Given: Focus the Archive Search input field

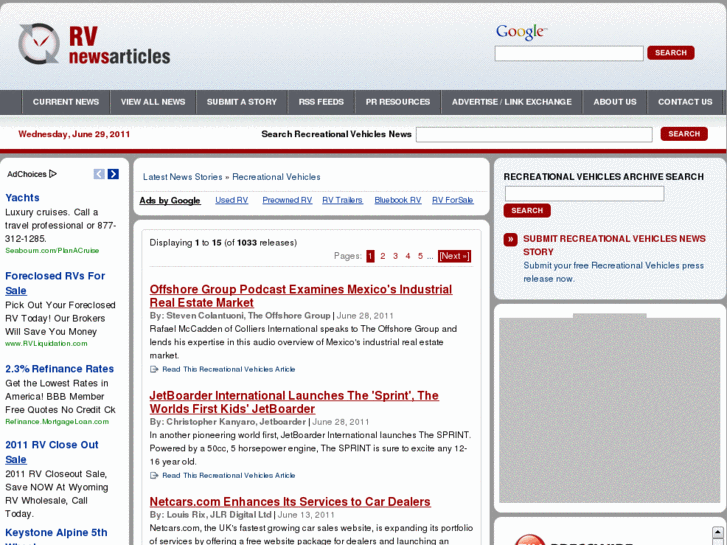Looking at the screenshot, I should [584, 193].
